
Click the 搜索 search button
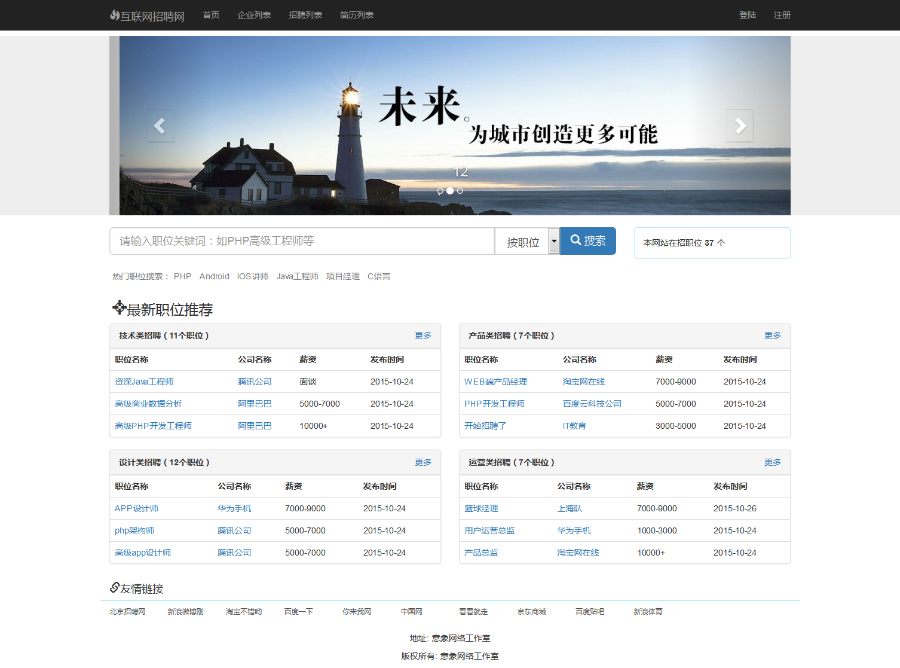pyautogui.click(x=588, y=241)
